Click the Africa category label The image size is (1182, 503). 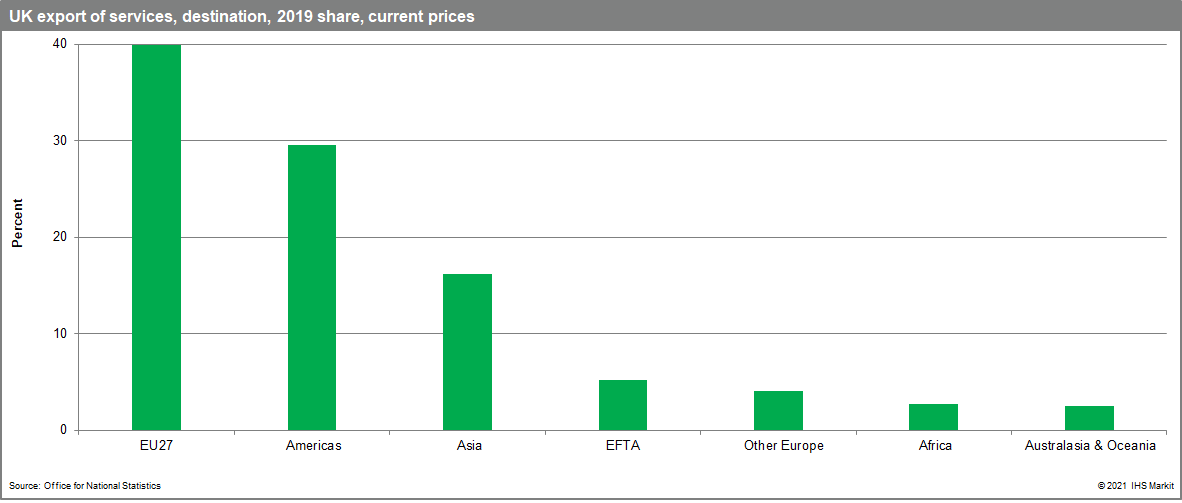tap(936, 445)
